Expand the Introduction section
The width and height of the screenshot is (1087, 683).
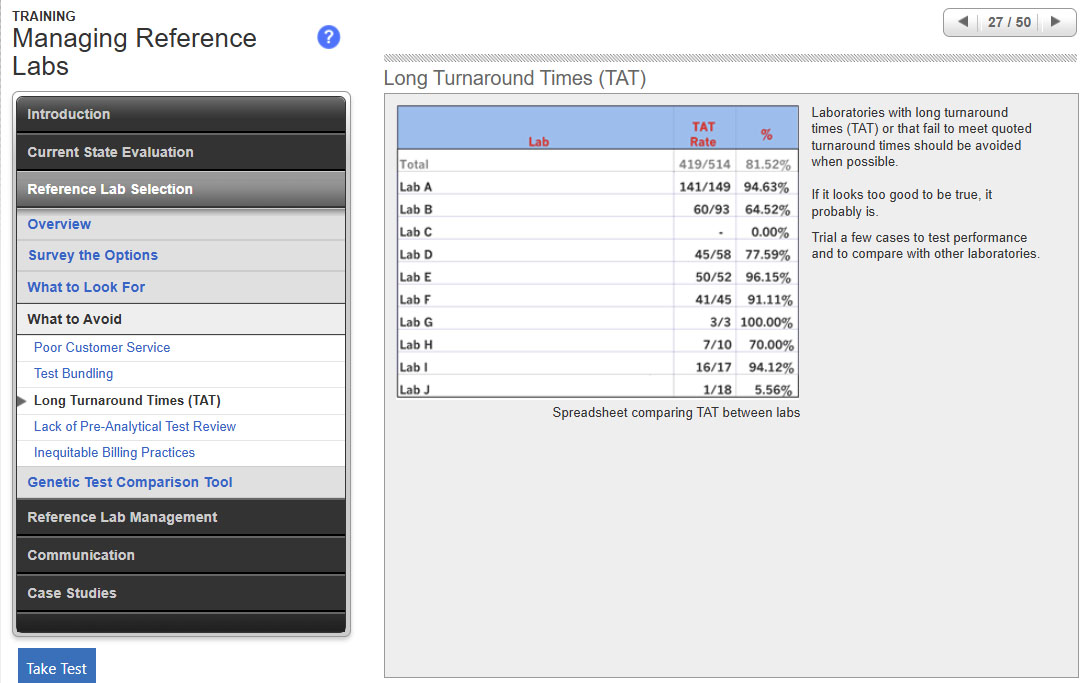181,114
